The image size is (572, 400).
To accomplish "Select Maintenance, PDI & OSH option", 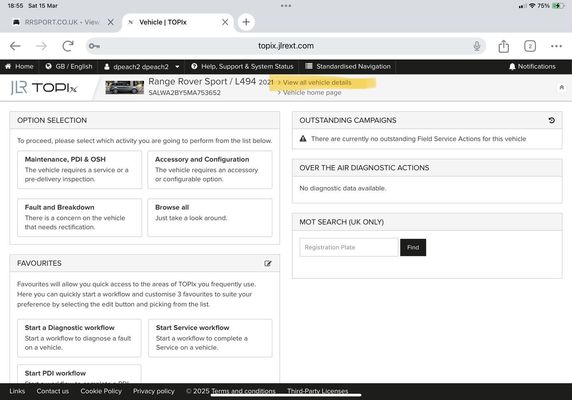I will tap(80, 170).
